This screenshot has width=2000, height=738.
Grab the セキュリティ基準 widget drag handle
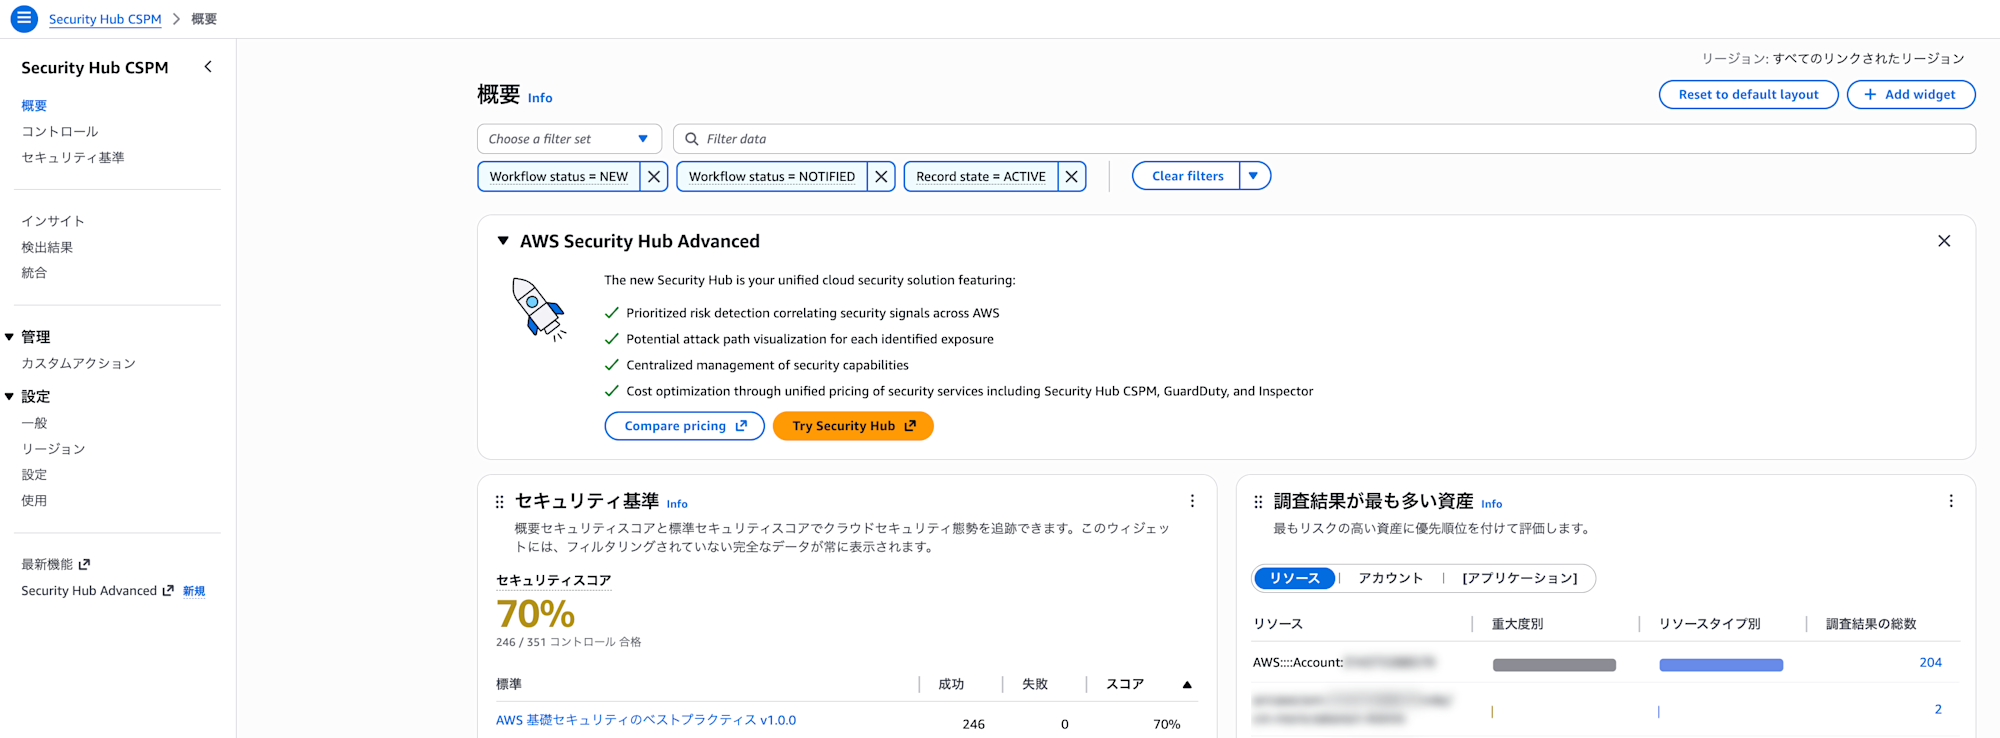pyautogui.click(x=500, y=502)
